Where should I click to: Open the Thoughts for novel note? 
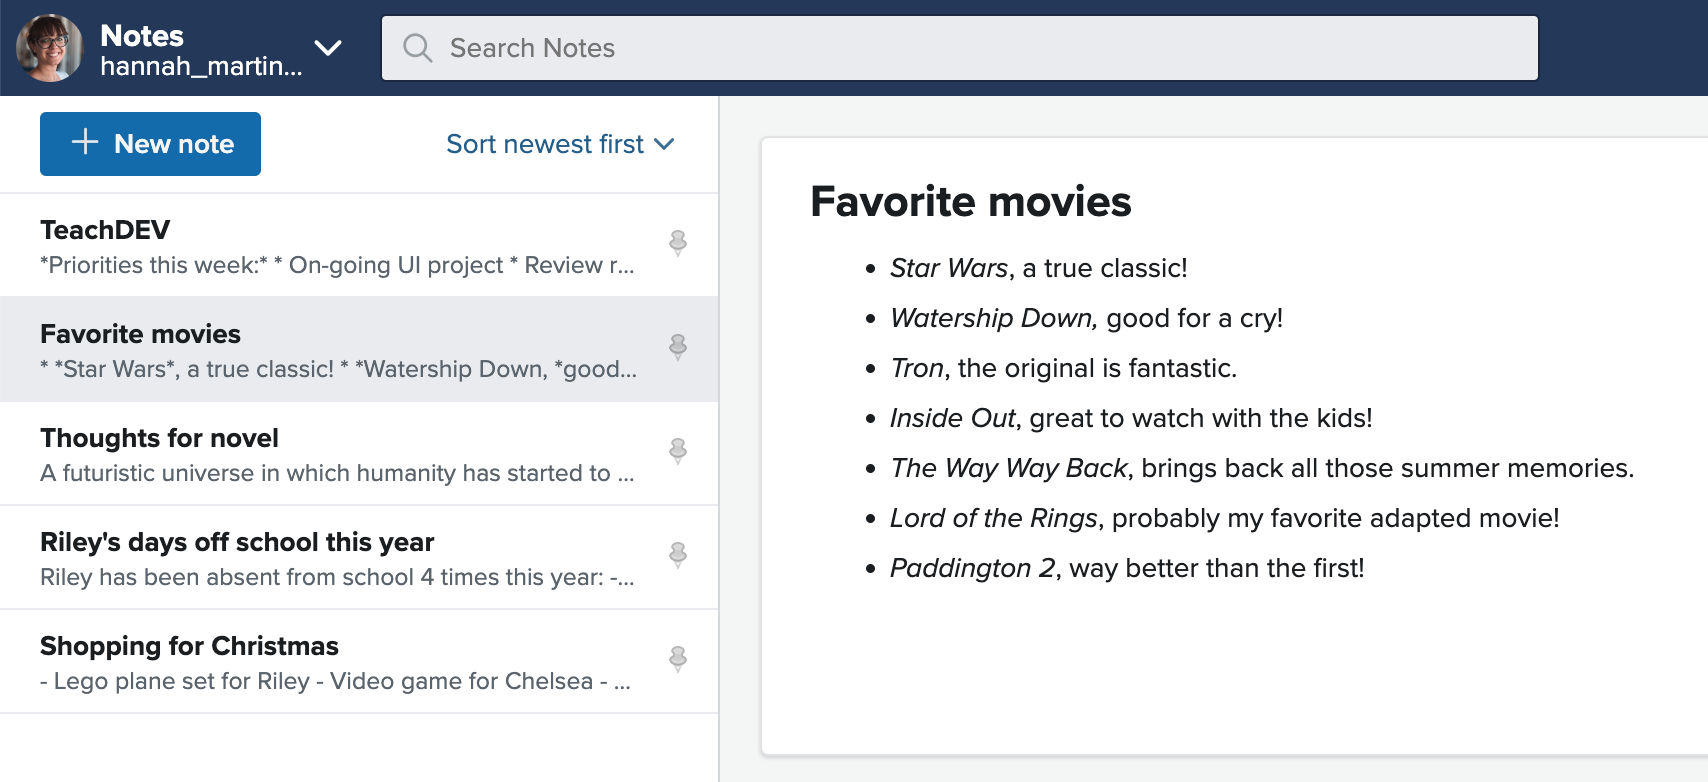point(359,453)
